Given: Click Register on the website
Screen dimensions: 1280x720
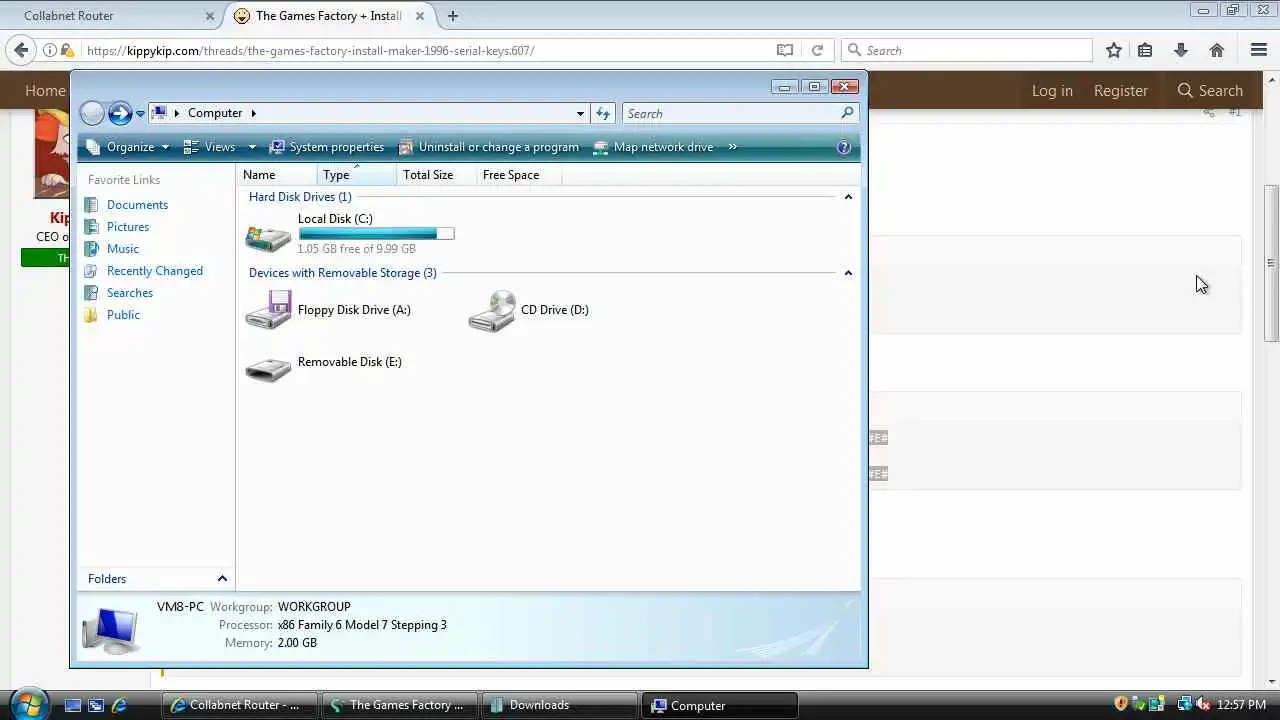Looking at the screenshot, I should (x=1120, y=91).
